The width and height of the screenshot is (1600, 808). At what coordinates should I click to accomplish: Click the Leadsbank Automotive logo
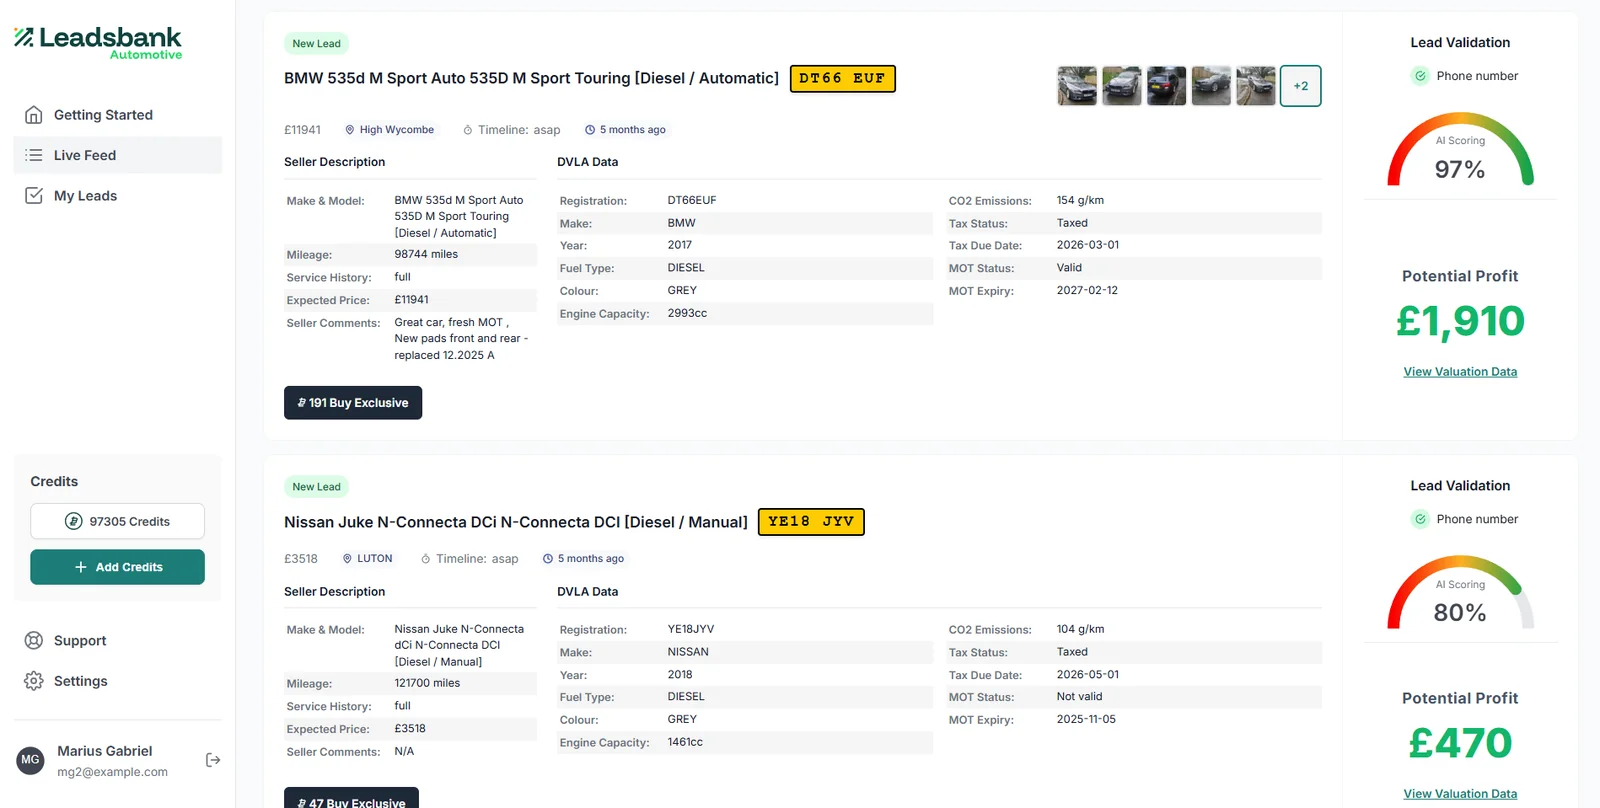pyautogui.click(x=98, y=43)
